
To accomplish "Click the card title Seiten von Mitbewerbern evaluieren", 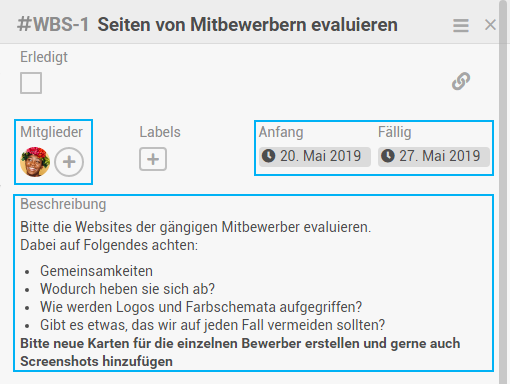I will point(247,25).
